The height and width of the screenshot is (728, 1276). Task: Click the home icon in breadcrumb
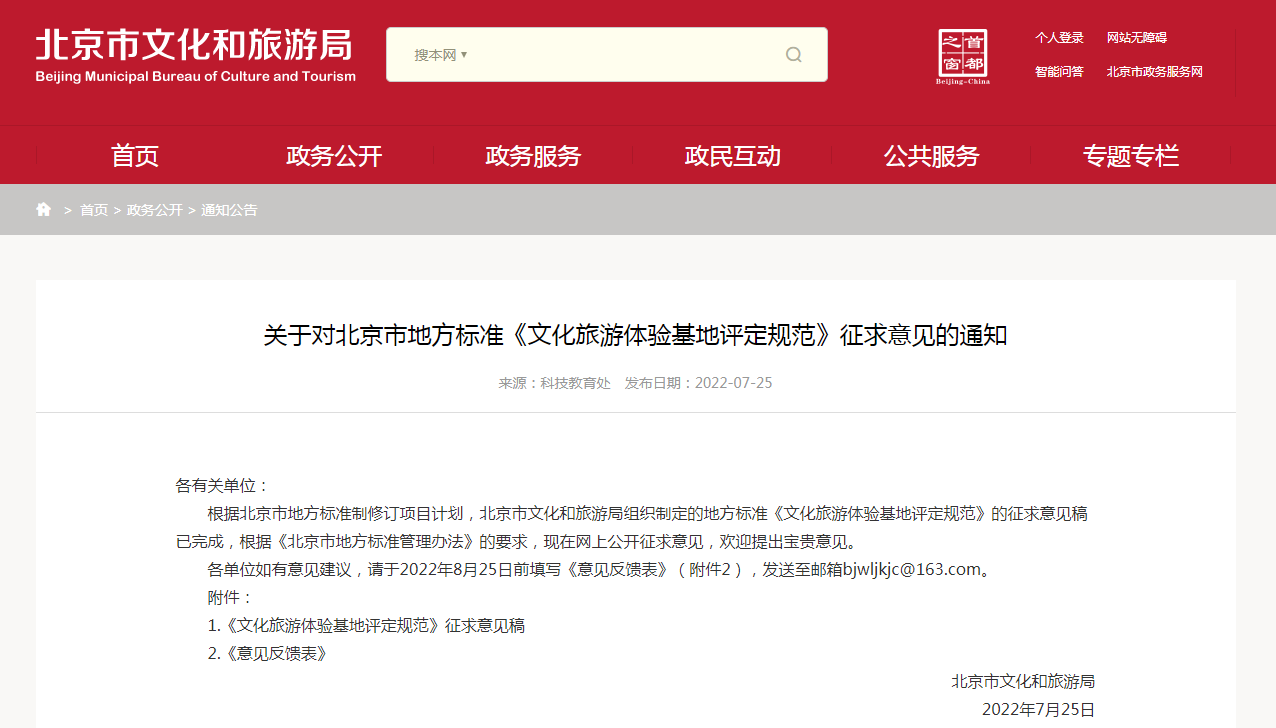(x=43, y=210)
